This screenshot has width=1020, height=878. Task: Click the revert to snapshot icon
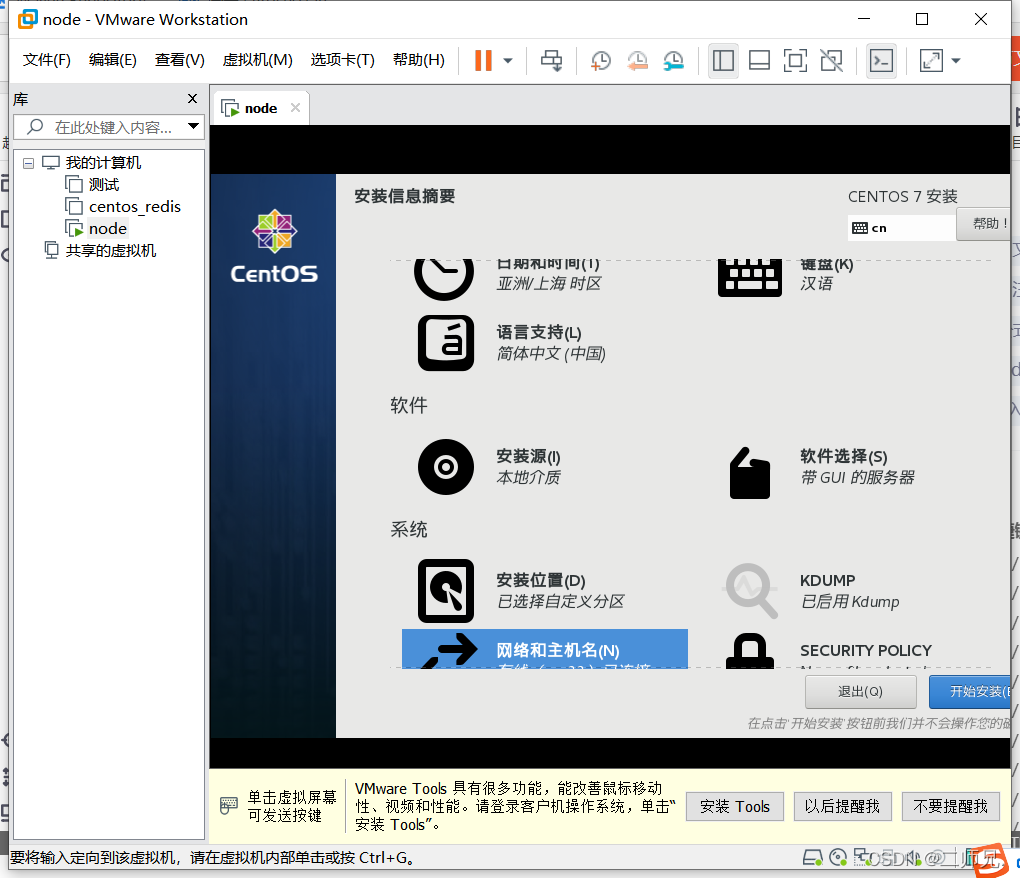(x=638, y=60)
